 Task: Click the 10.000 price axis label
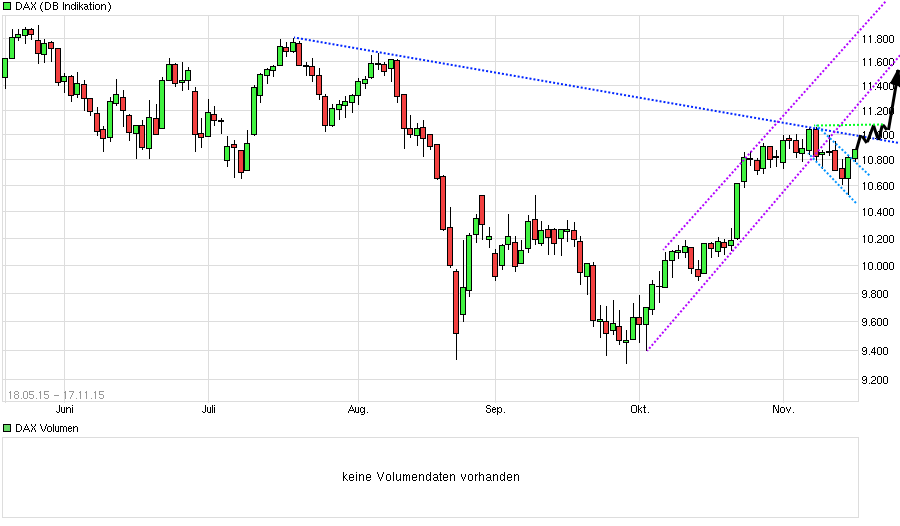point(877,266)
